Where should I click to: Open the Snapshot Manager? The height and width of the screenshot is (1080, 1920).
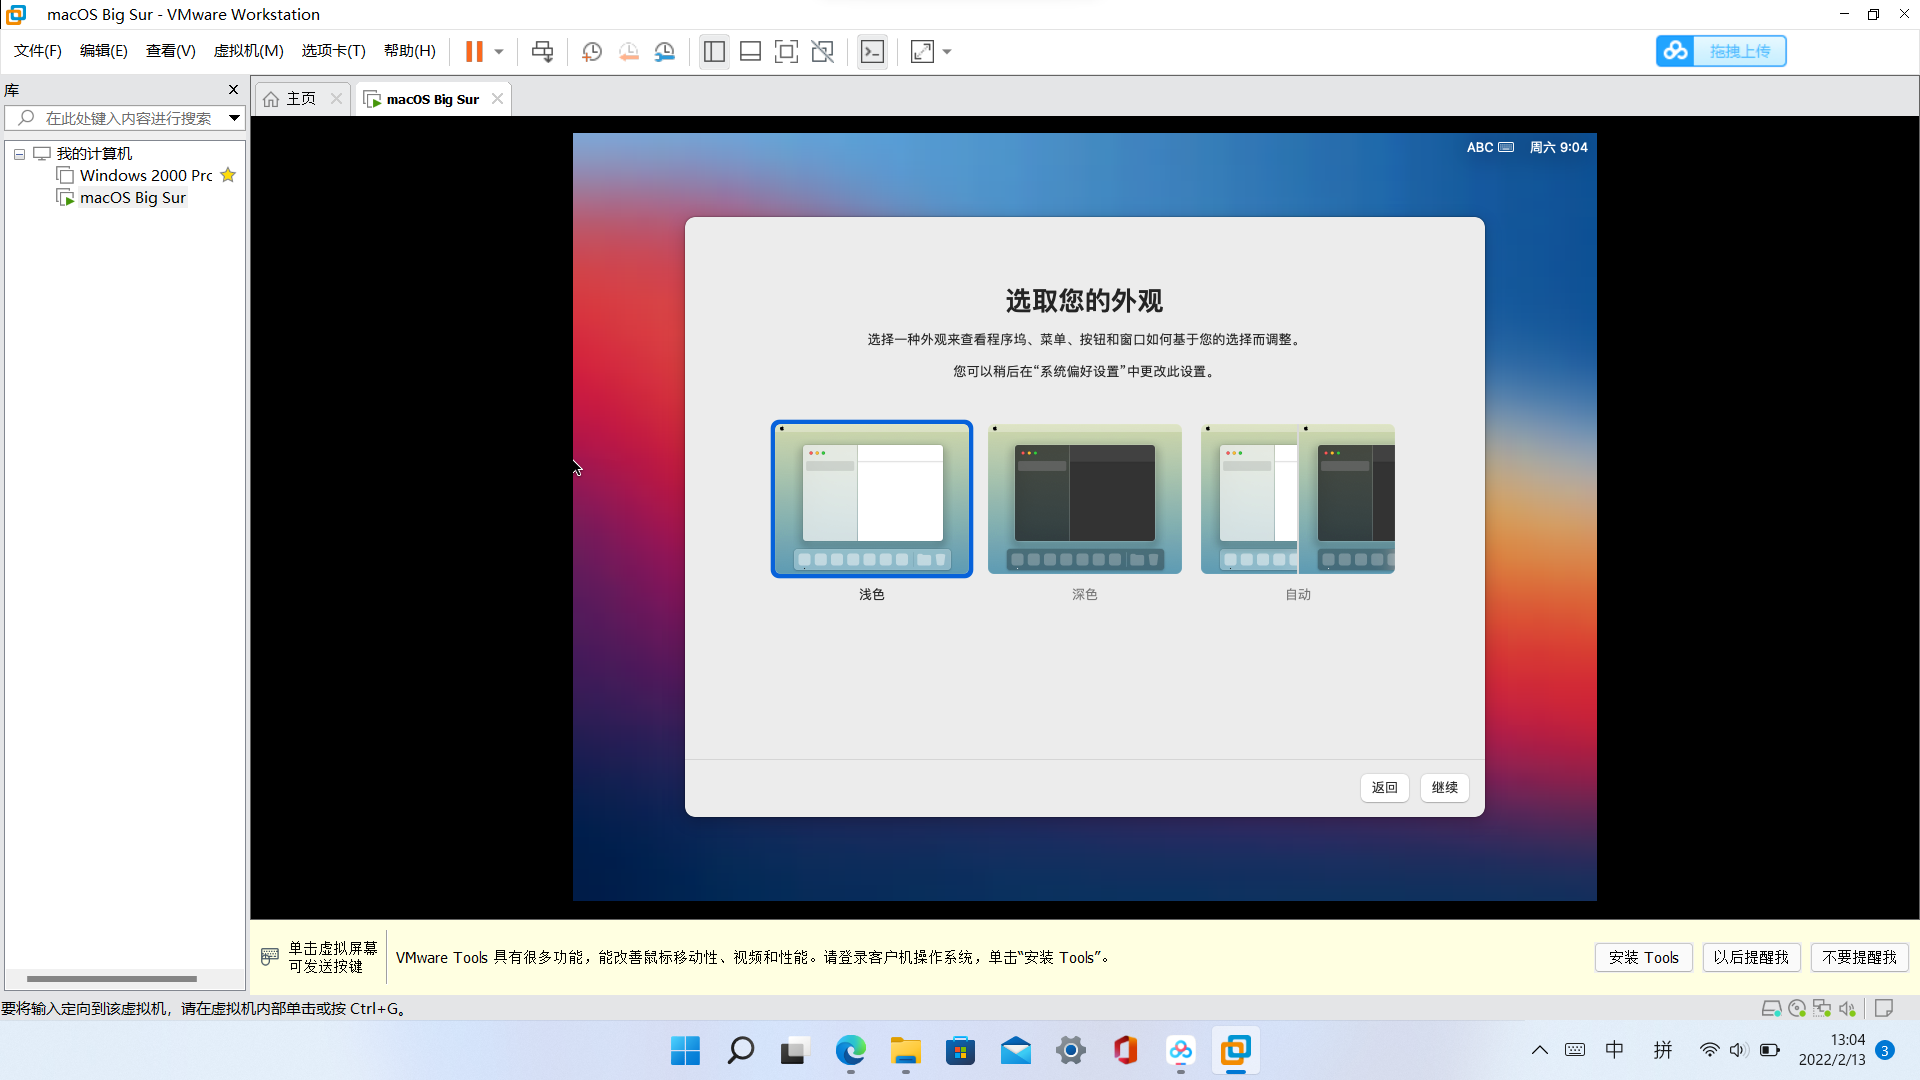[x=665, y=51]
